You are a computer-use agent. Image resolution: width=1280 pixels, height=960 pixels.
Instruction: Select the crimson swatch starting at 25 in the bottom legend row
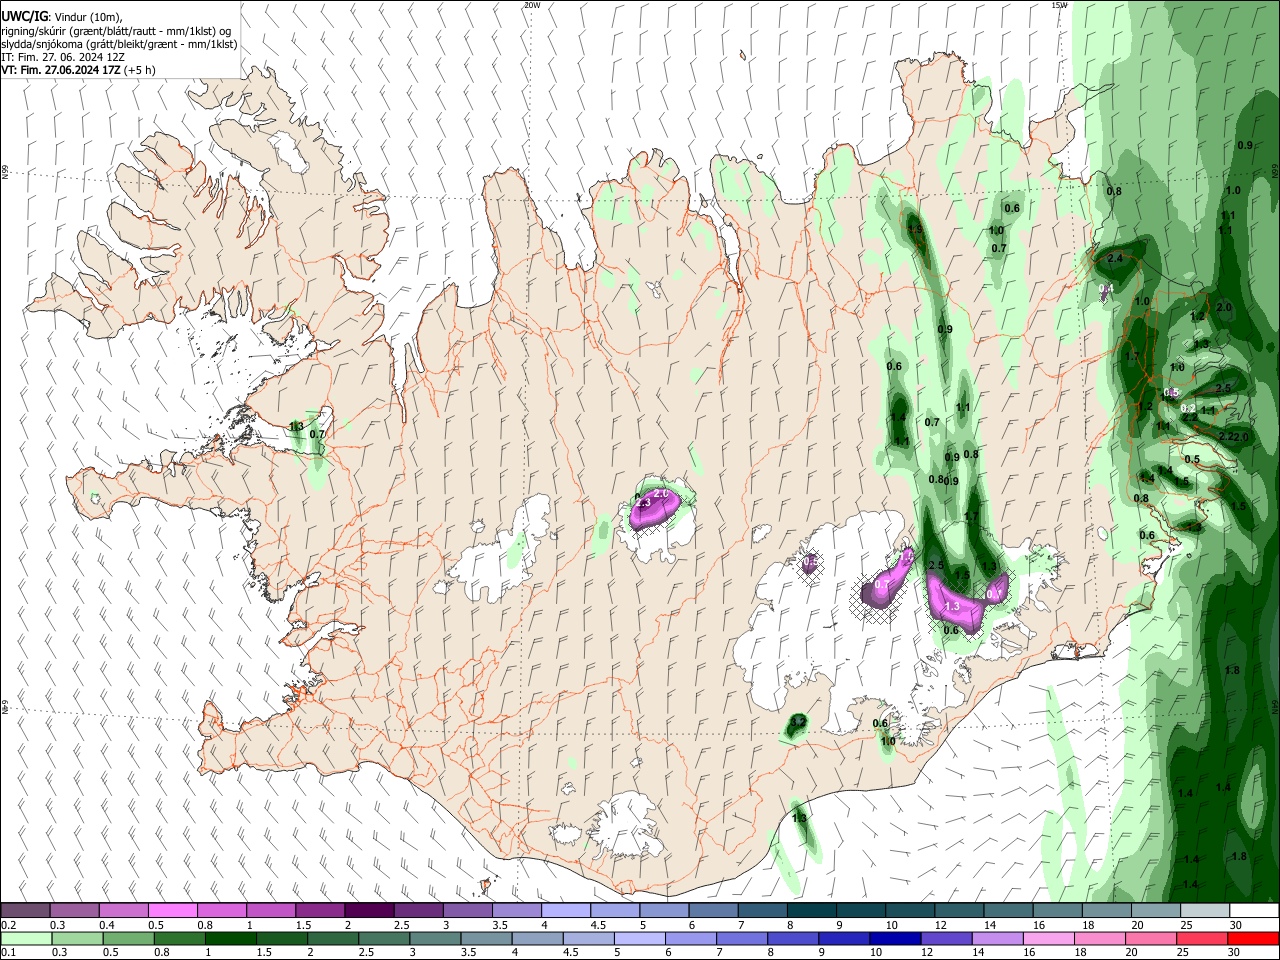click(x=1201, y=938)
